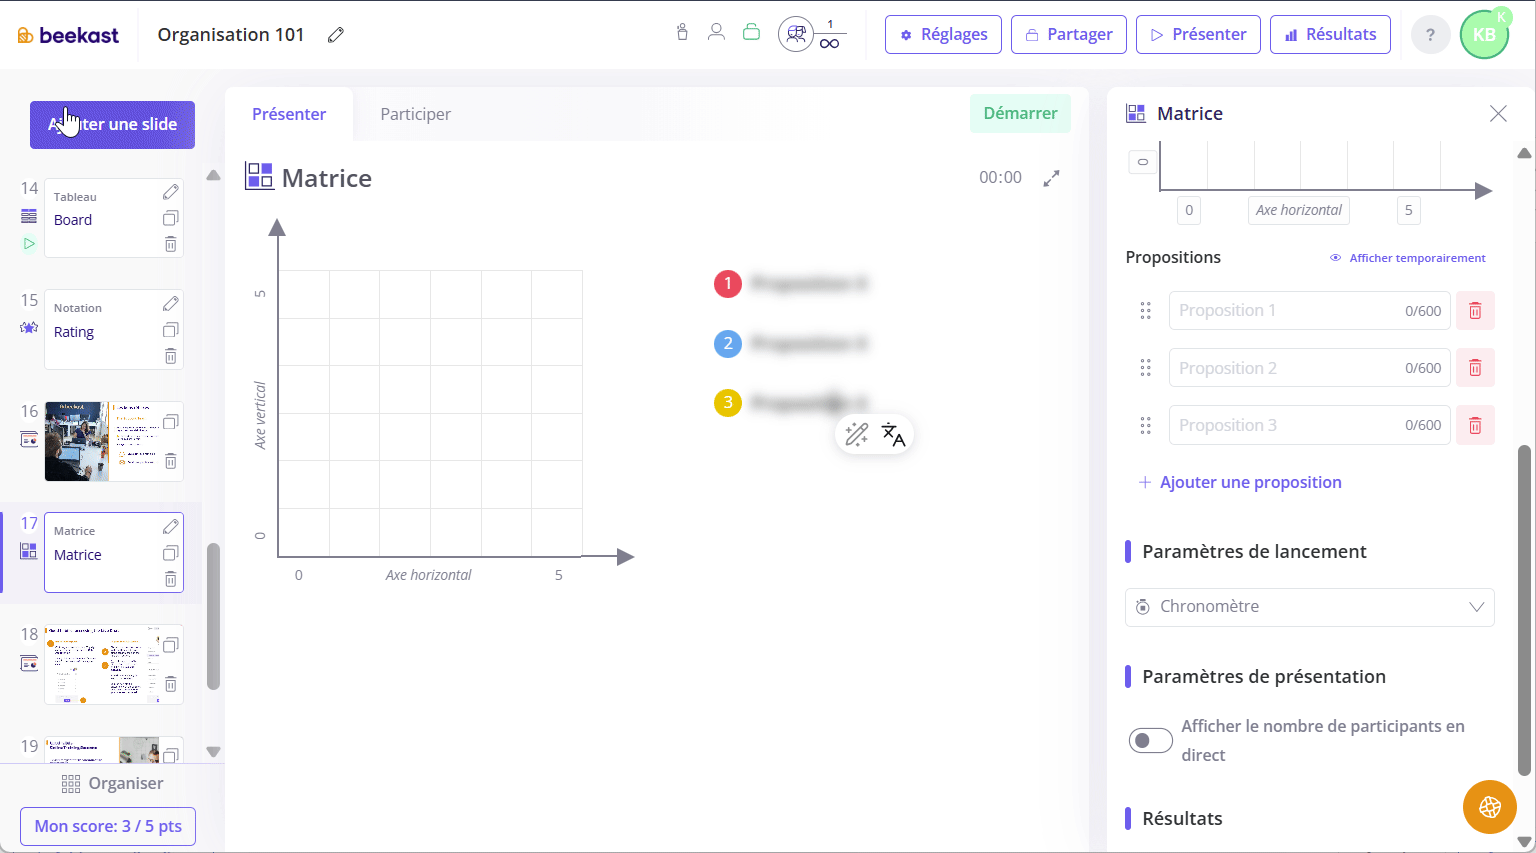Duplicate slide 18
Image resolution: width=1536 pixels, height=853 pixels.
click(171, 645)
